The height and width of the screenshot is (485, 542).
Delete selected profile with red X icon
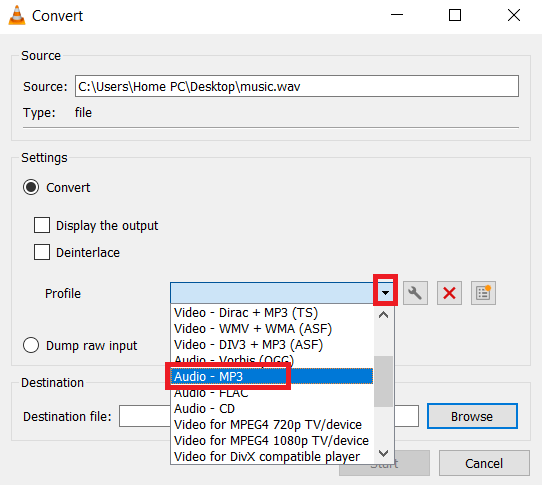[449, 293]
